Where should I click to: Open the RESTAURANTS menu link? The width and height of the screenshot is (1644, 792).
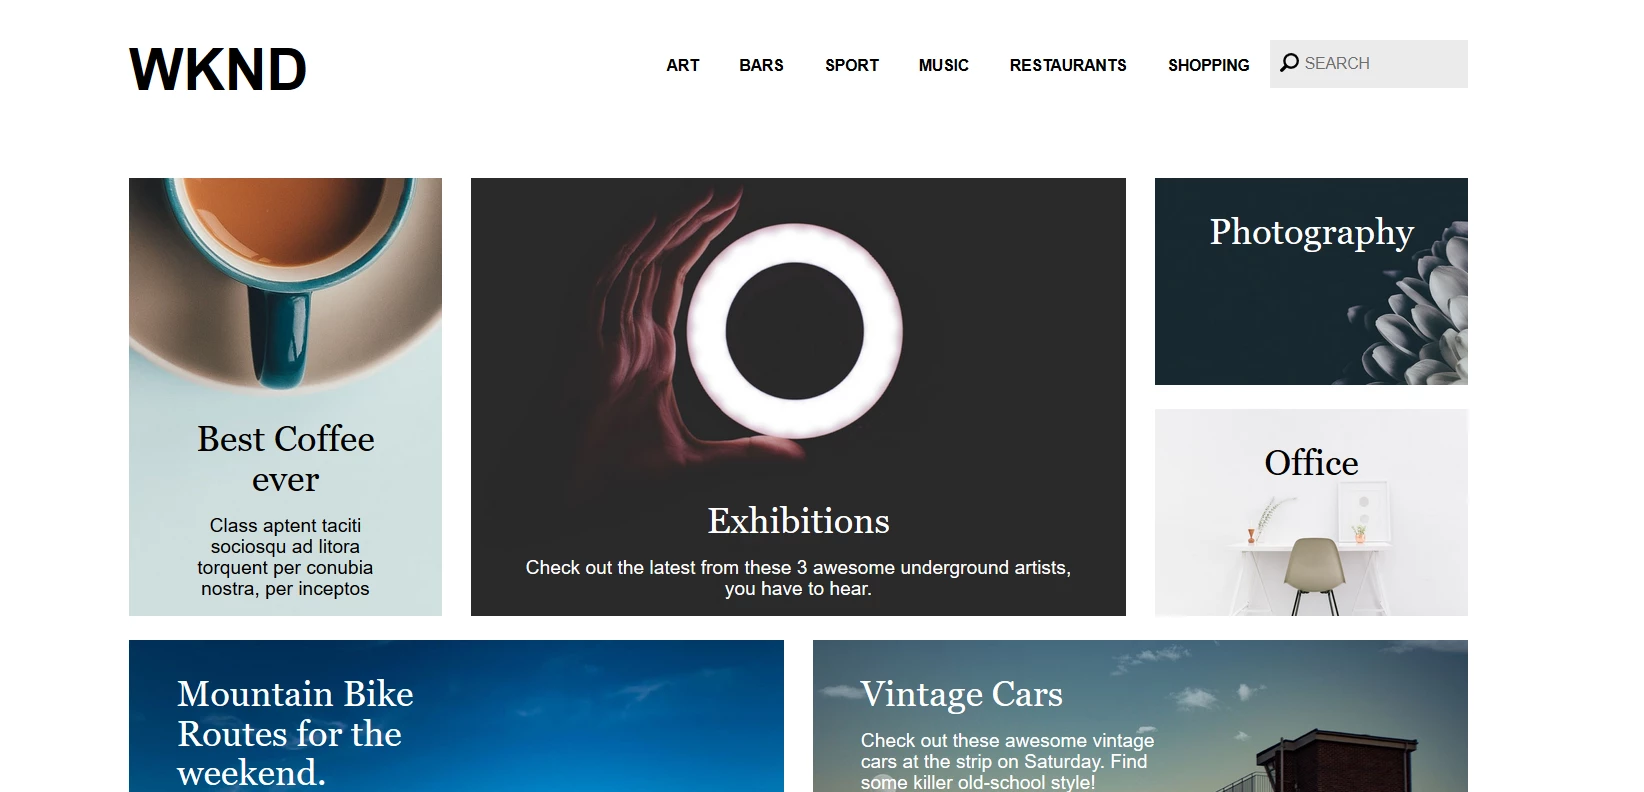[1068, 65]
